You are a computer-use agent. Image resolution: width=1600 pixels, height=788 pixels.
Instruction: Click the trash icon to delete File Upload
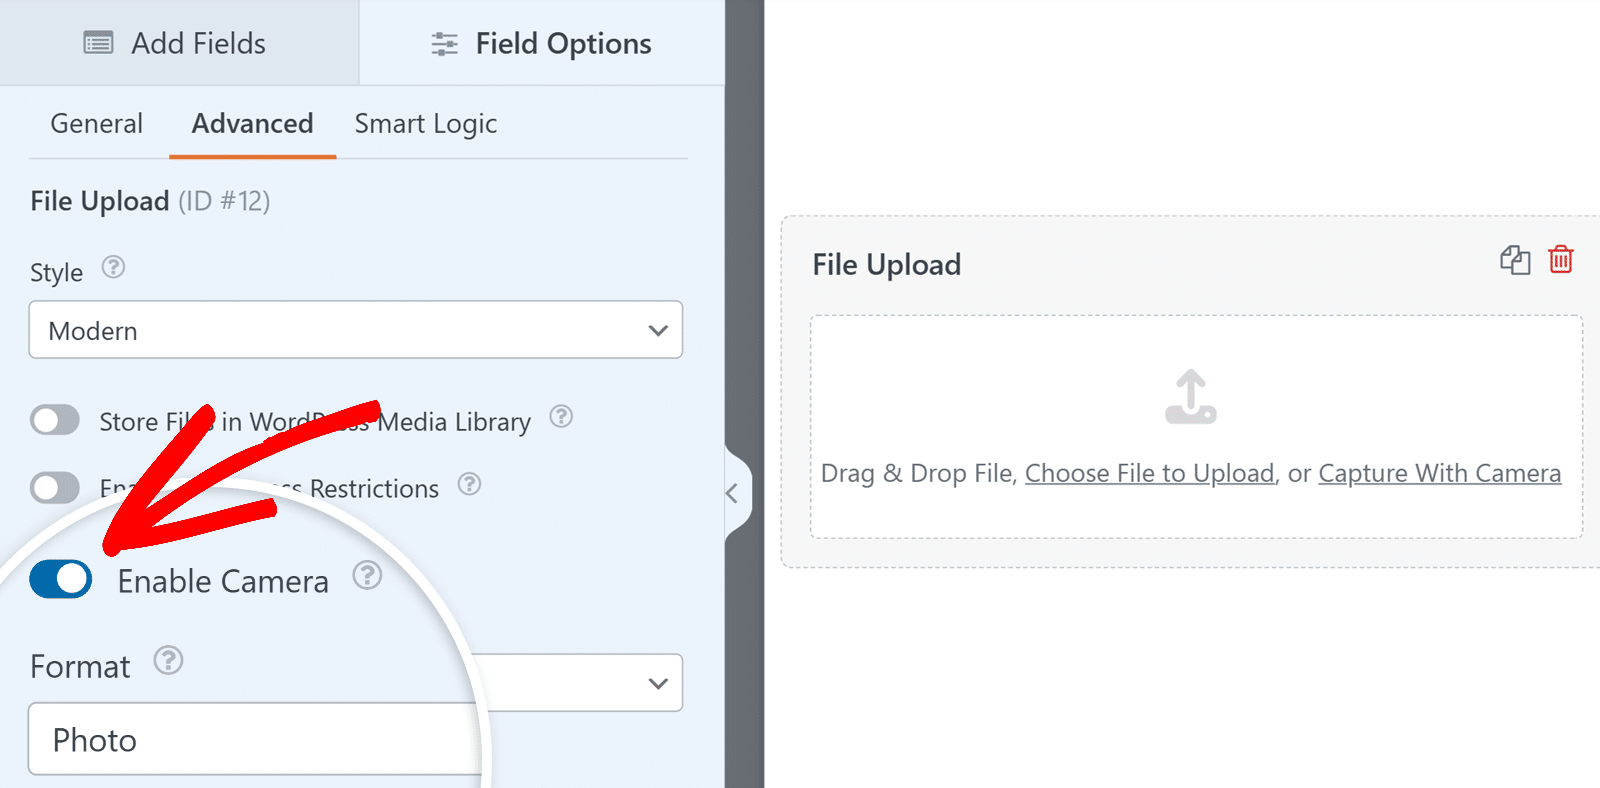pyautogui.click(x=1560, y=261)
